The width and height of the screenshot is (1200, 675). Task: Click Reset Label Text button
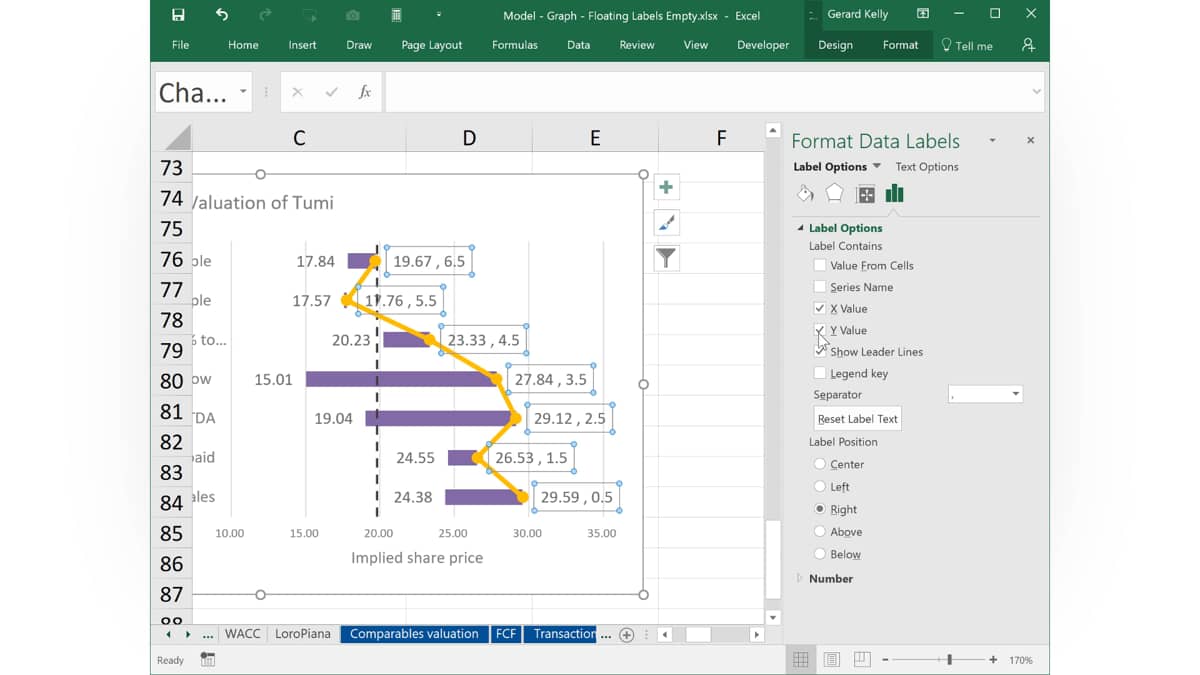tap(858, 419)
